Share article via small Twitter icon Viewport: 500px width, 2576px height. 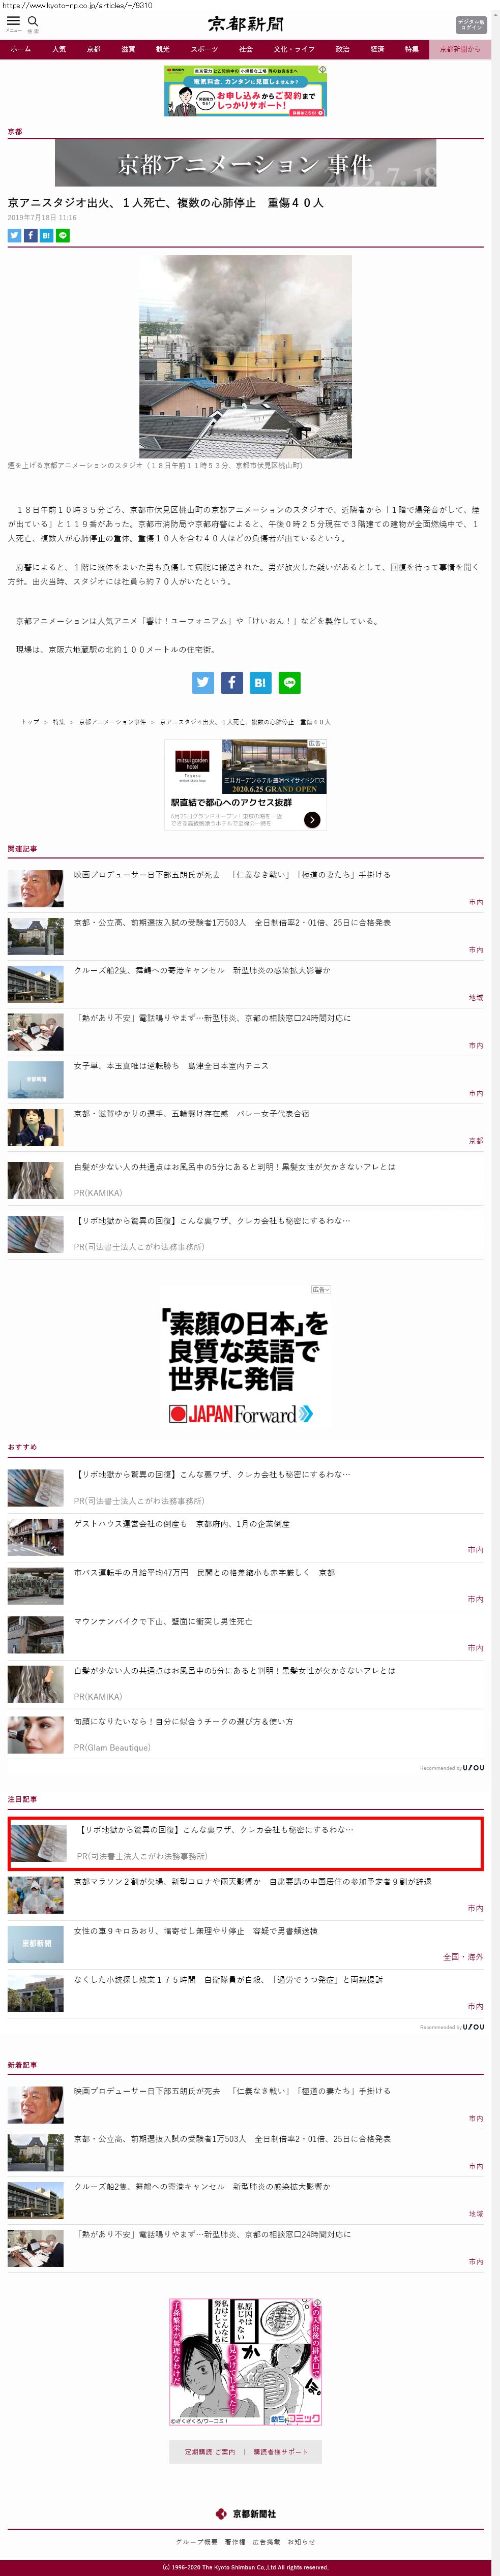click(14, 235)
